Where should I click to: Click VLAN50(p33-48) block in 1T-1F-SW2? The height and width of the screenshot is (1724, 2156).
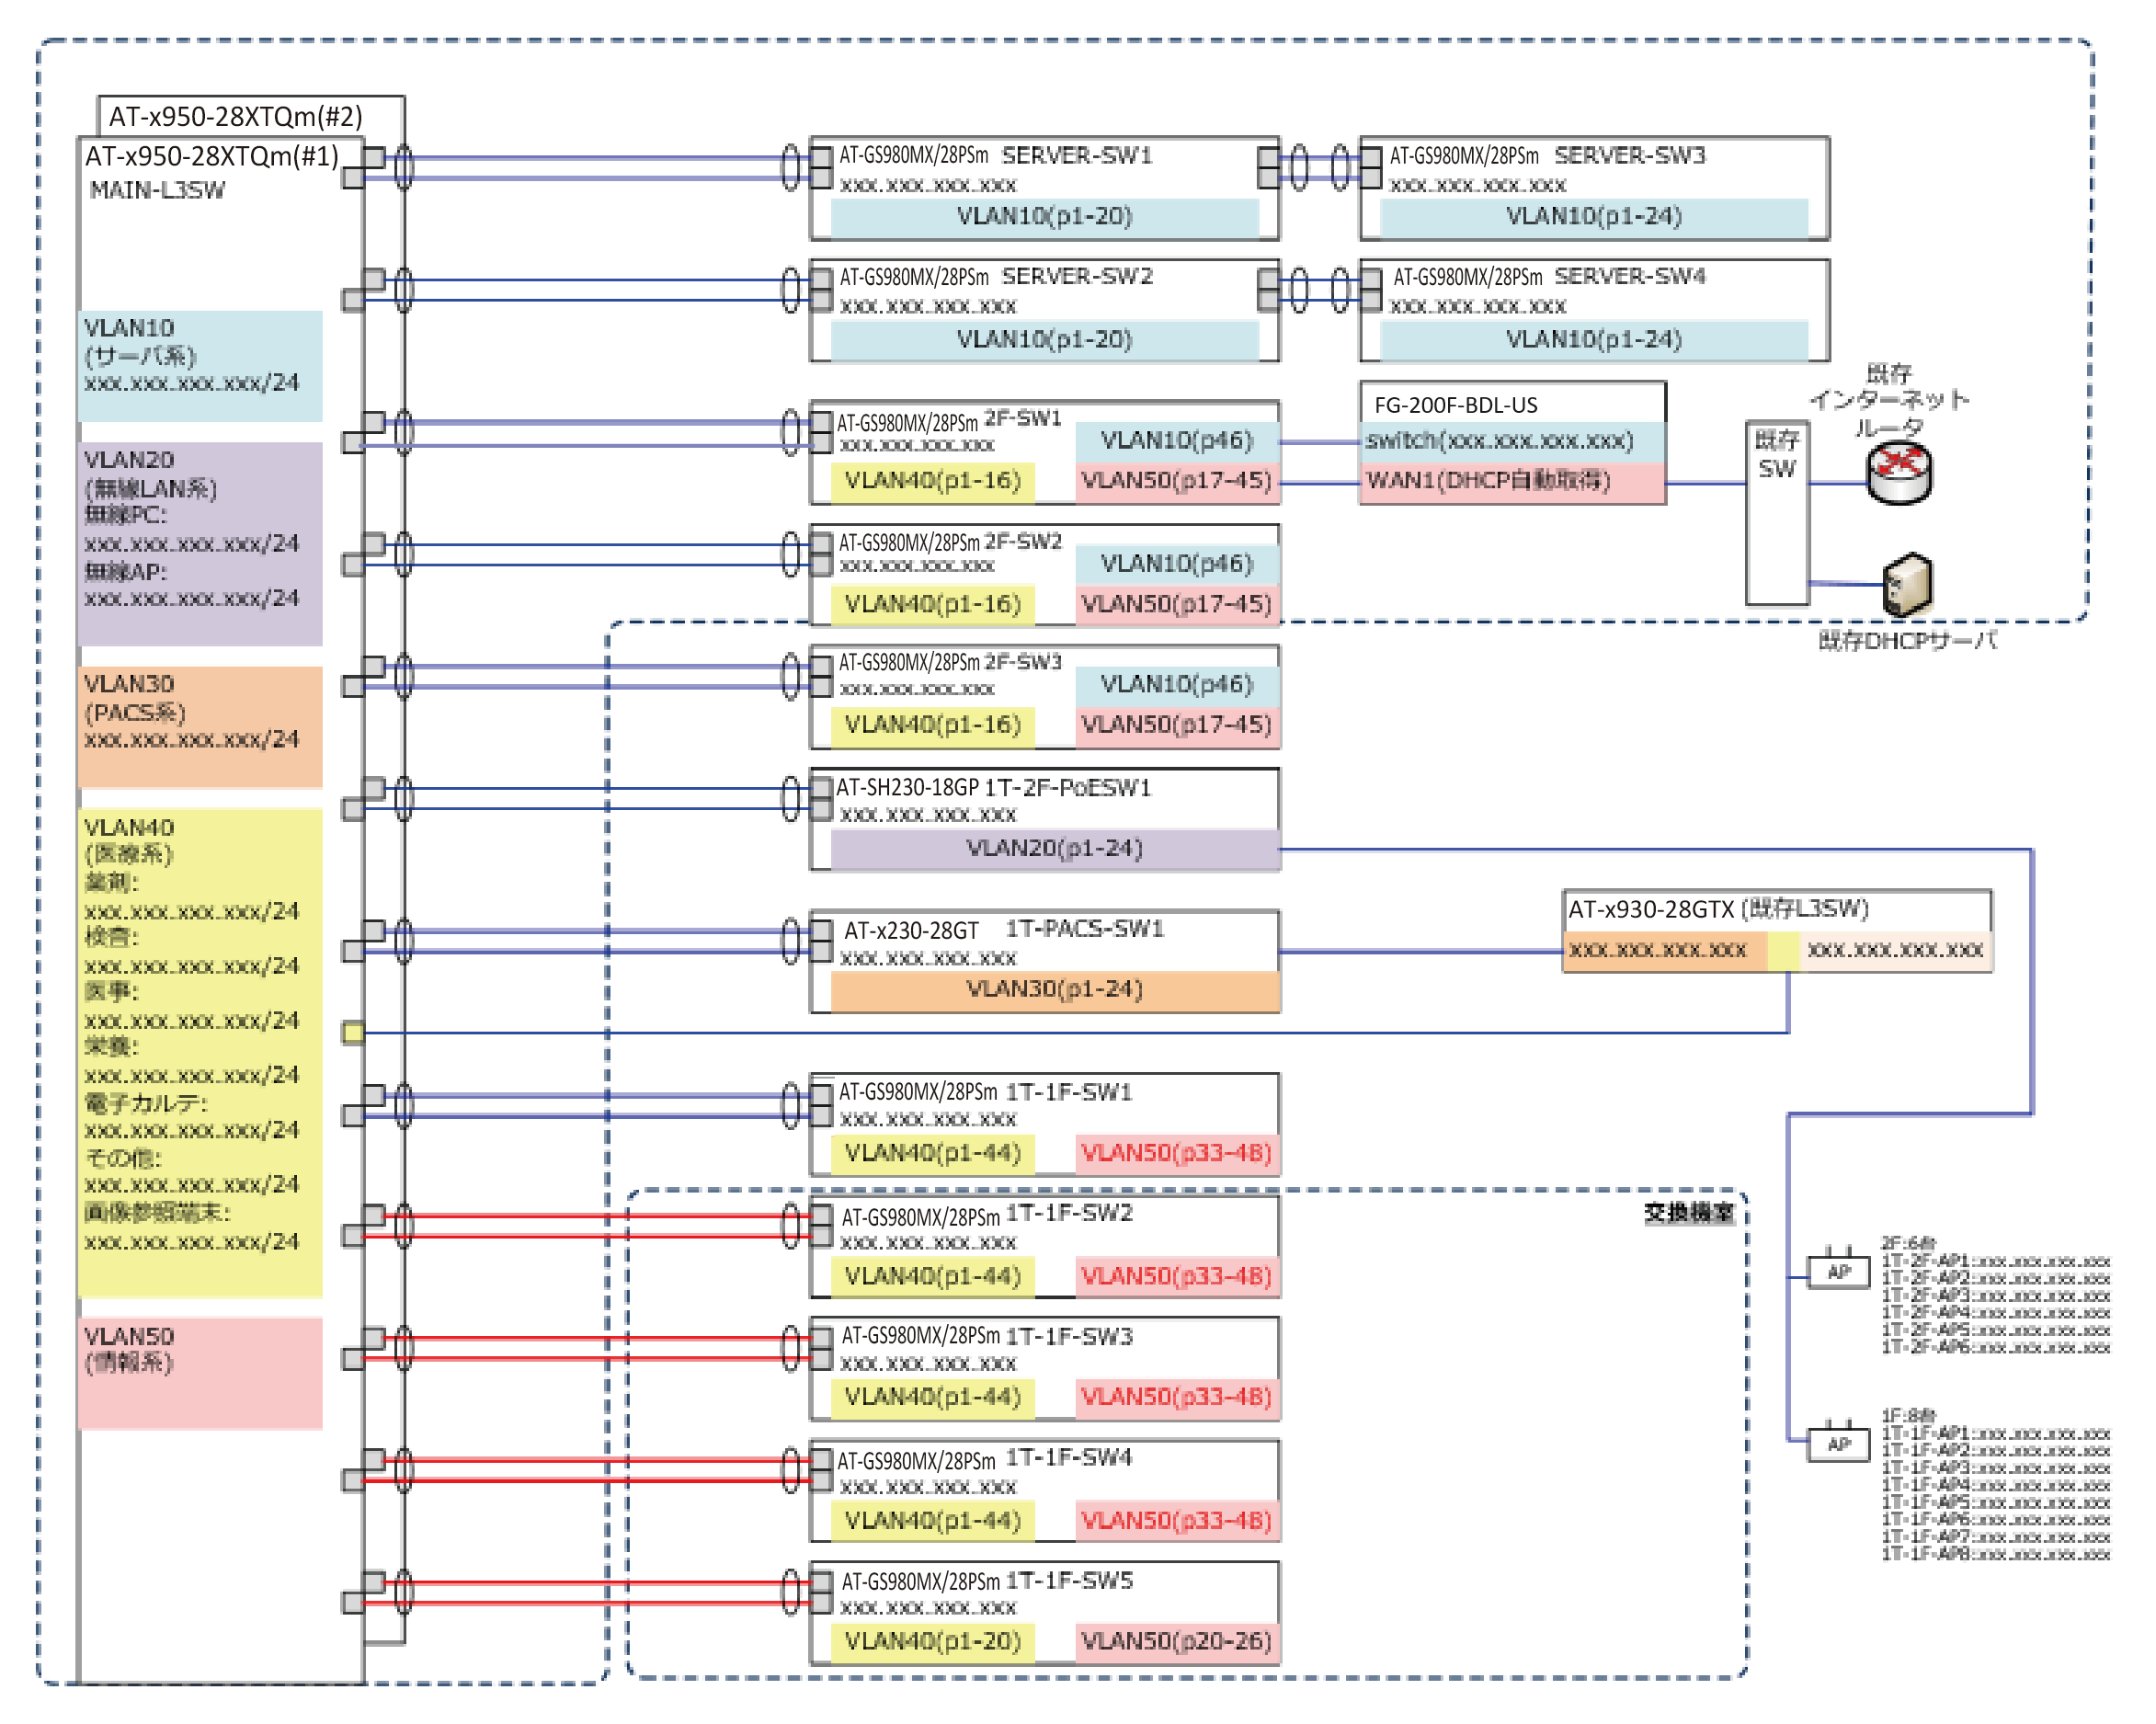(1177, 1277)
